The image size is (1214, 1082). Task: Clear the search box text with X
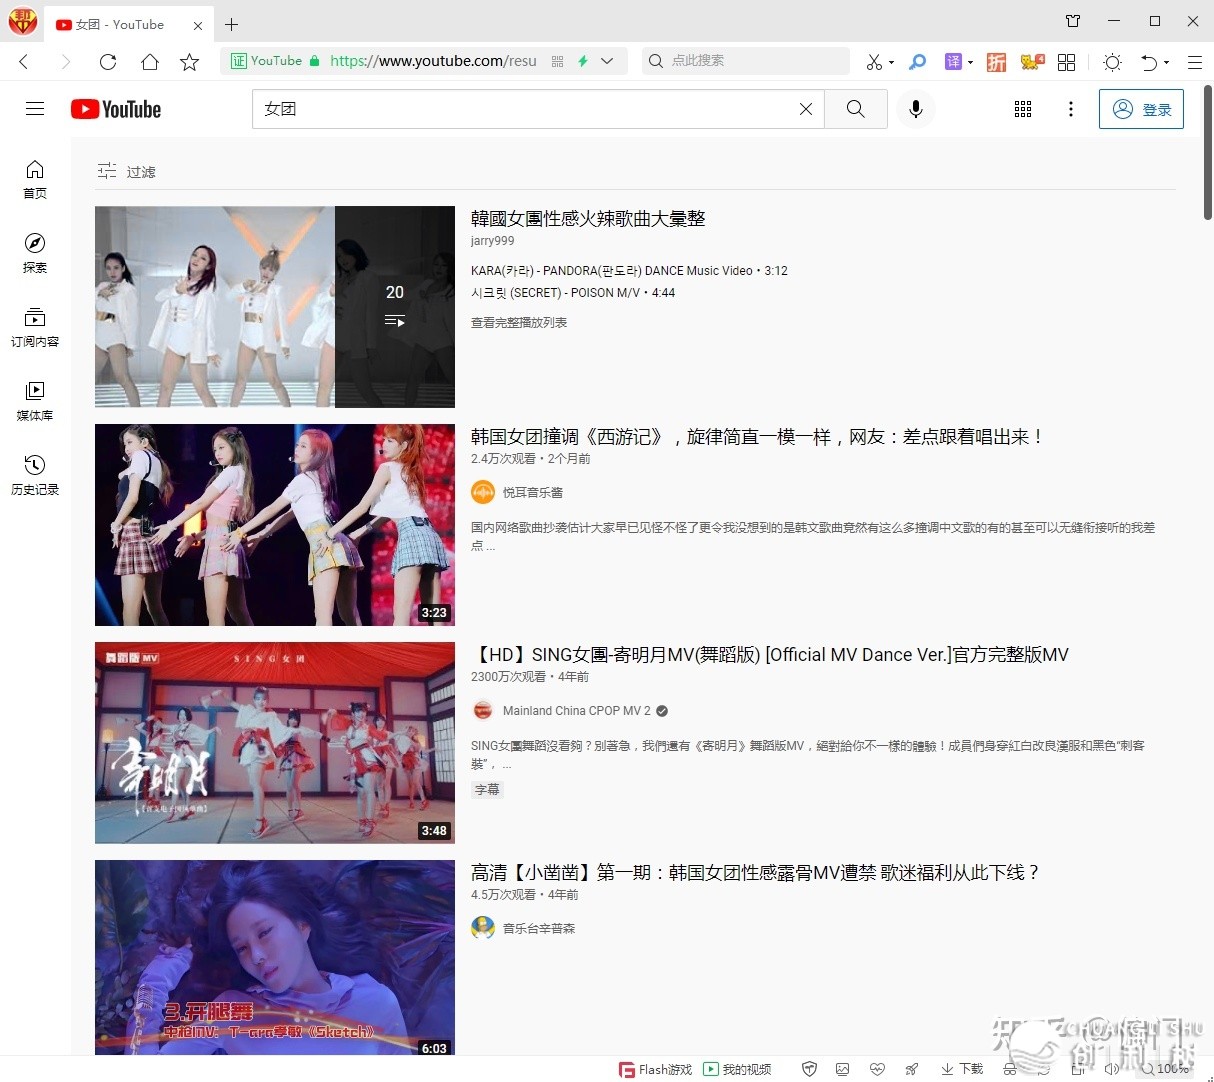(806, 109)
